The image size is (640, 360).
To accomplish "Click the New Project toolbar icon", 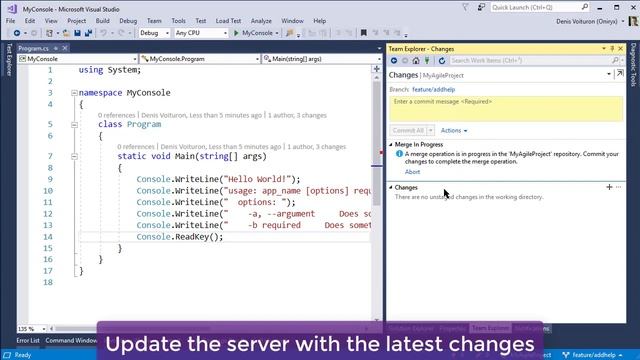I will pos(49,33).
